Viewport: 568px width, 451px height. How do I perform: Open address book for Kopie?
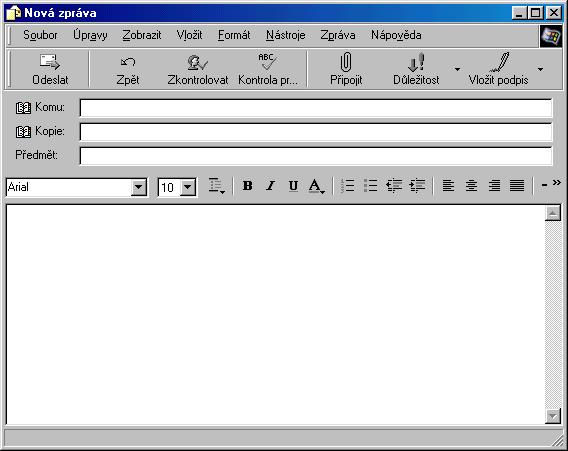[24, 132]
